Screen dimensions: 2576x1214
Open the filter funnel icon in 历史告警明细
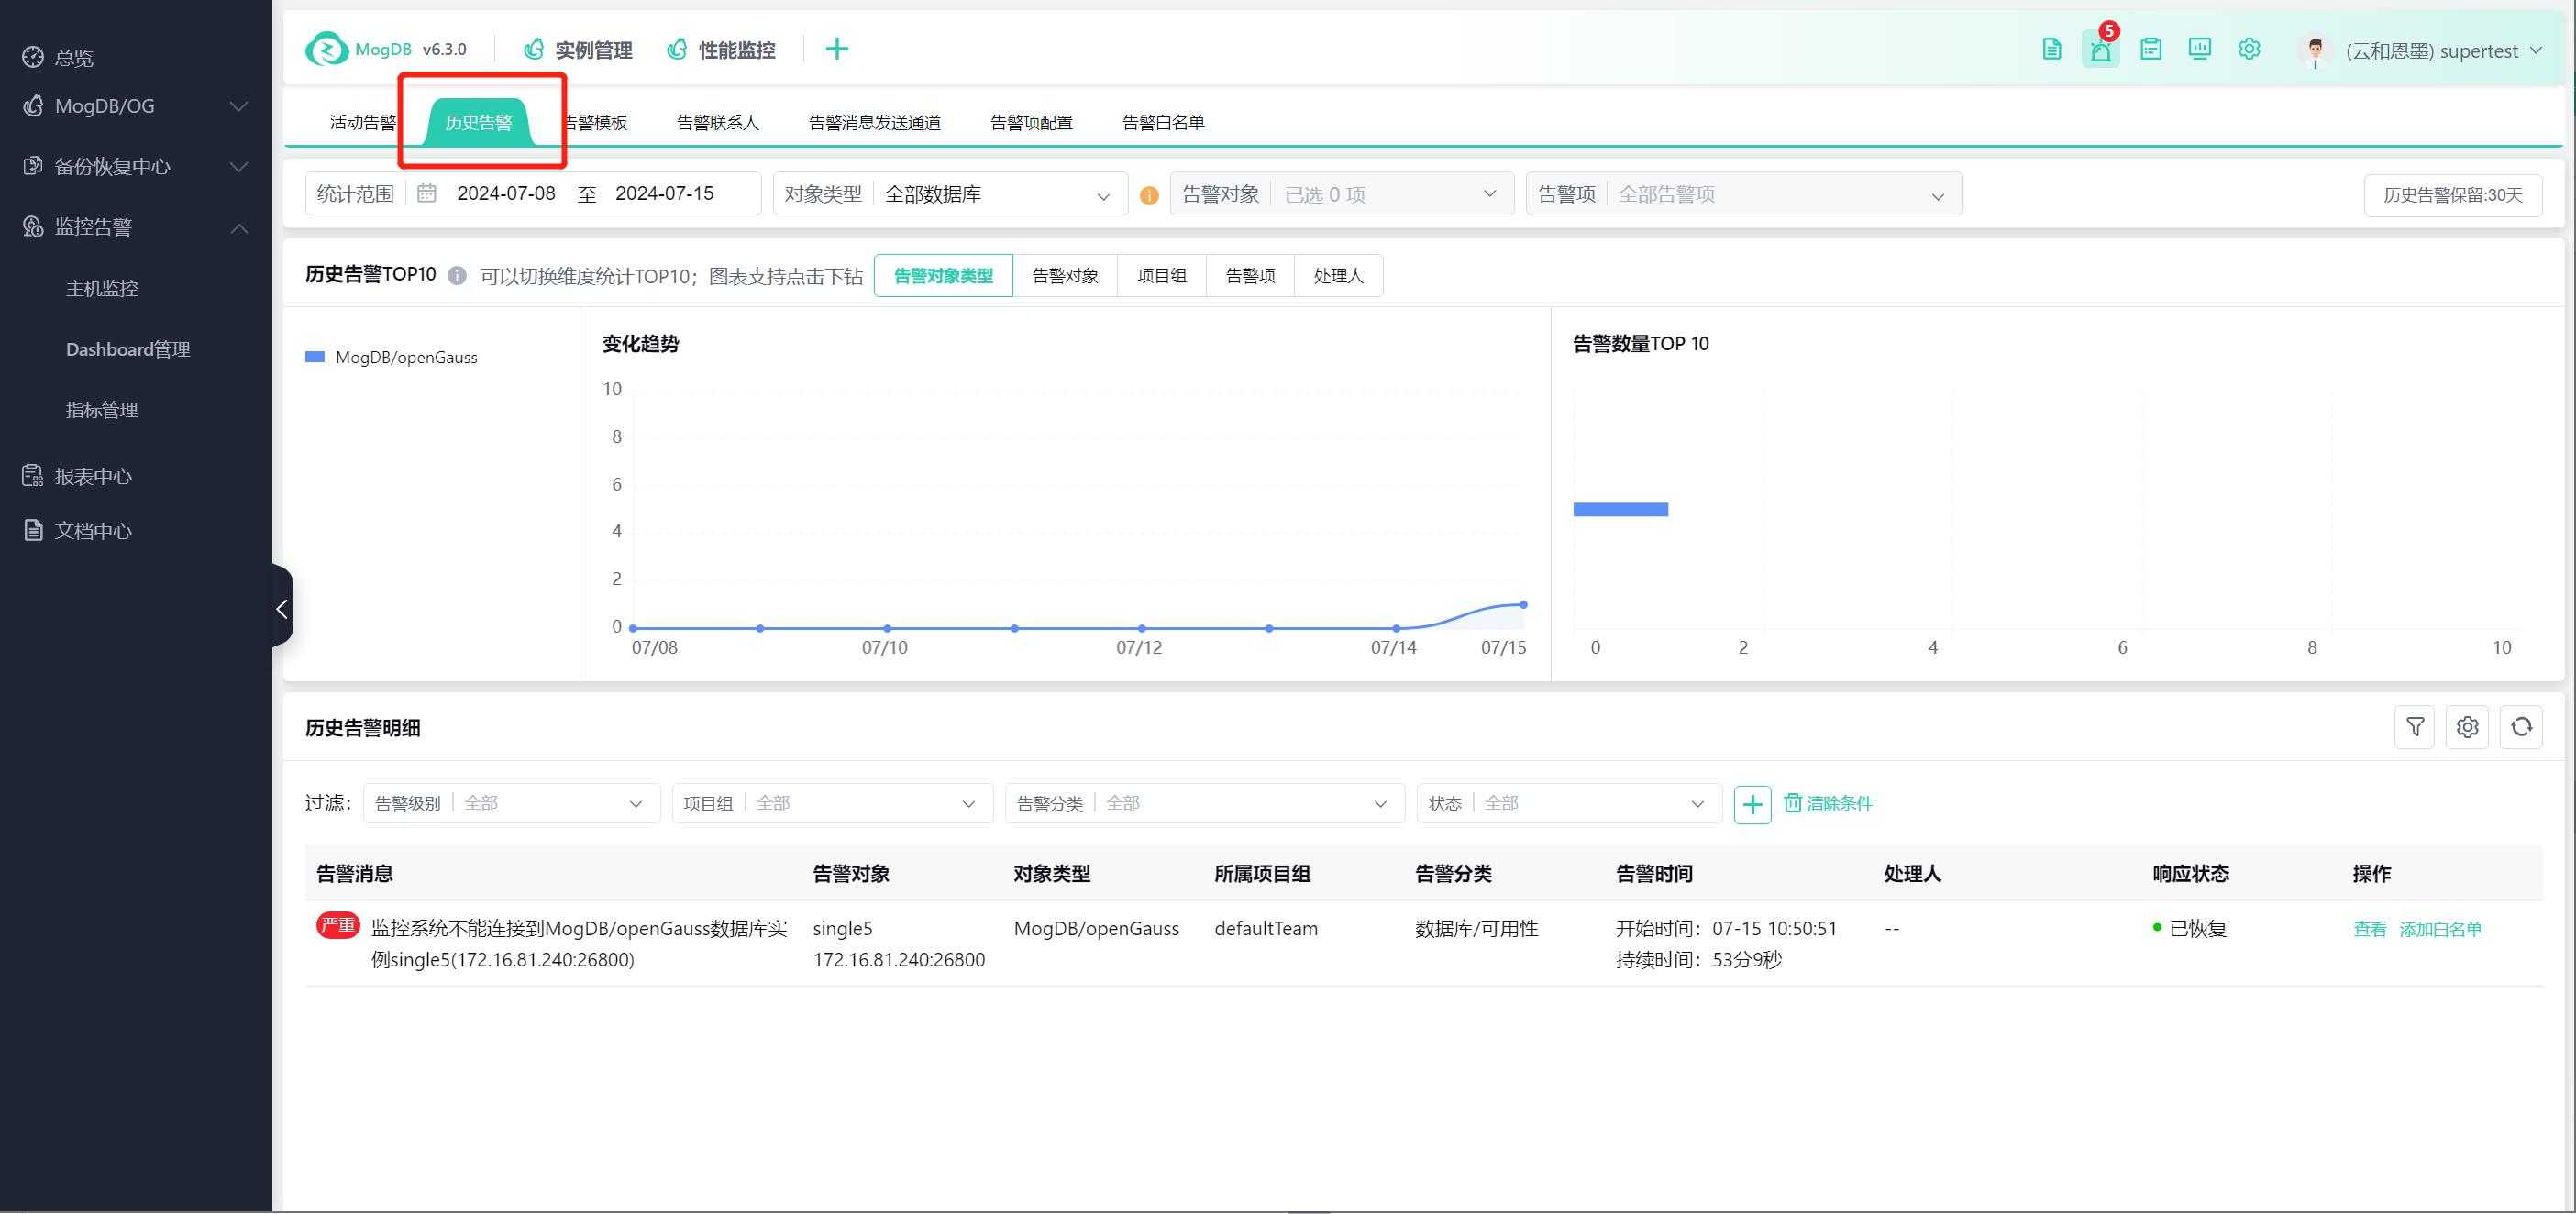tap(2414, 727)
